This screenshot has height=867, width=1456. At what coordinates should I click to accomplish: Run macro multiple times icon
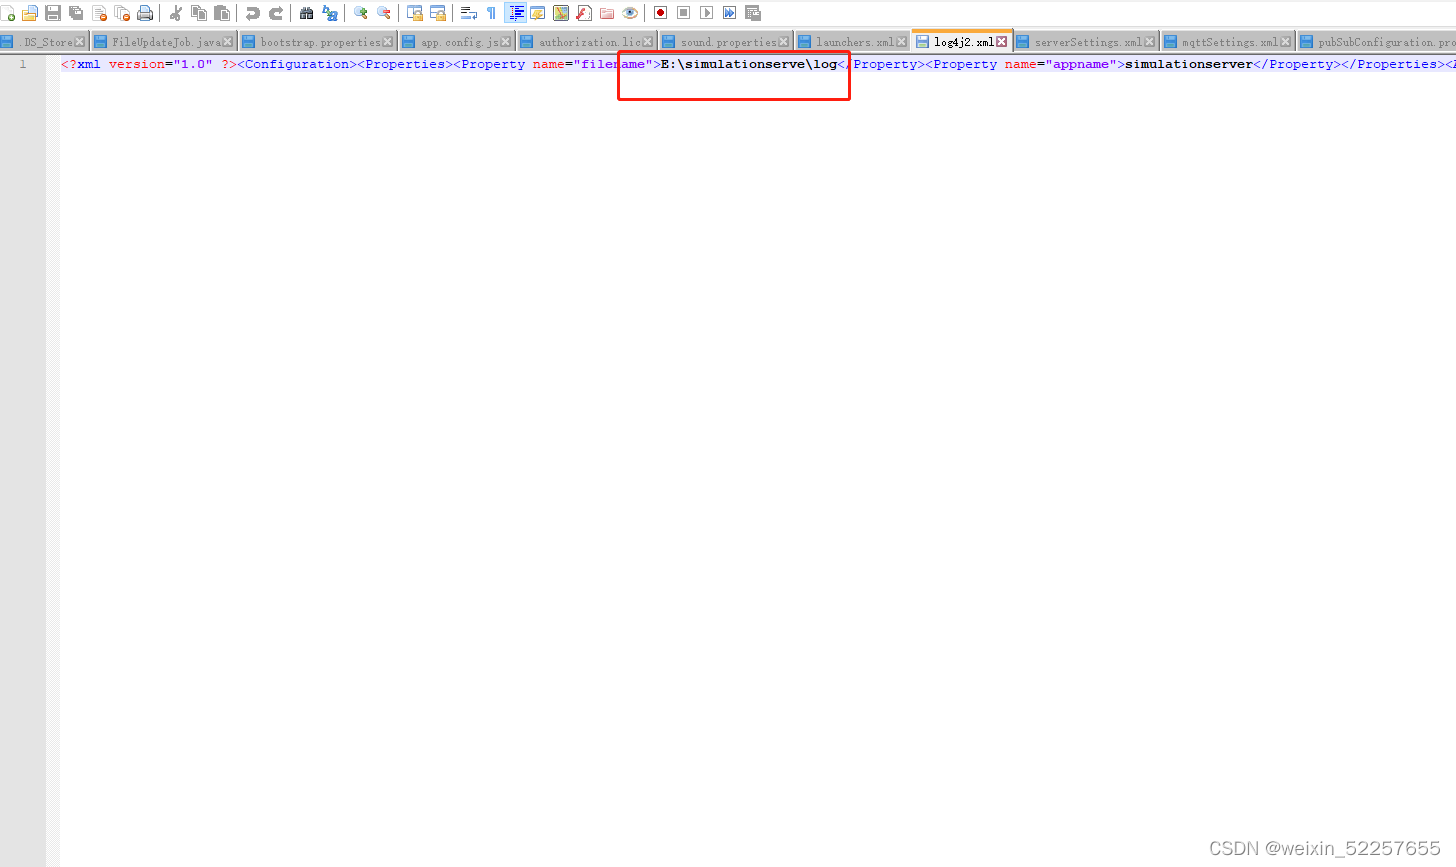(x=729, y=13)
